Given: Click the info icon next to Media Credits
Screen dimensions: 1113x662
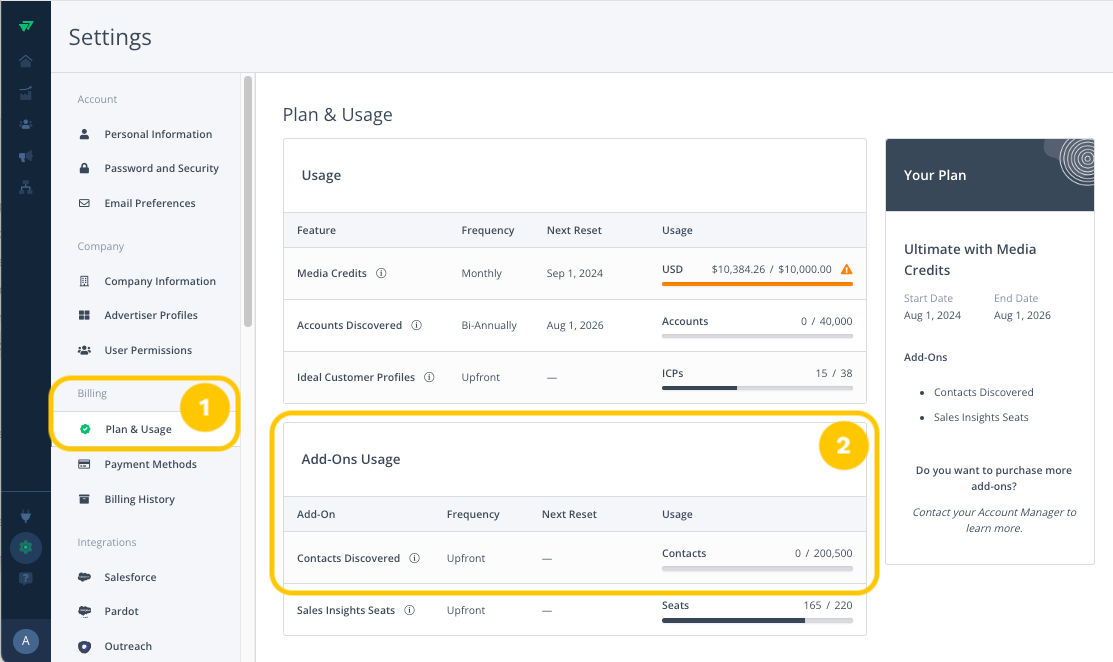Looking at the screenshot, I should click(x=381, y=273).
